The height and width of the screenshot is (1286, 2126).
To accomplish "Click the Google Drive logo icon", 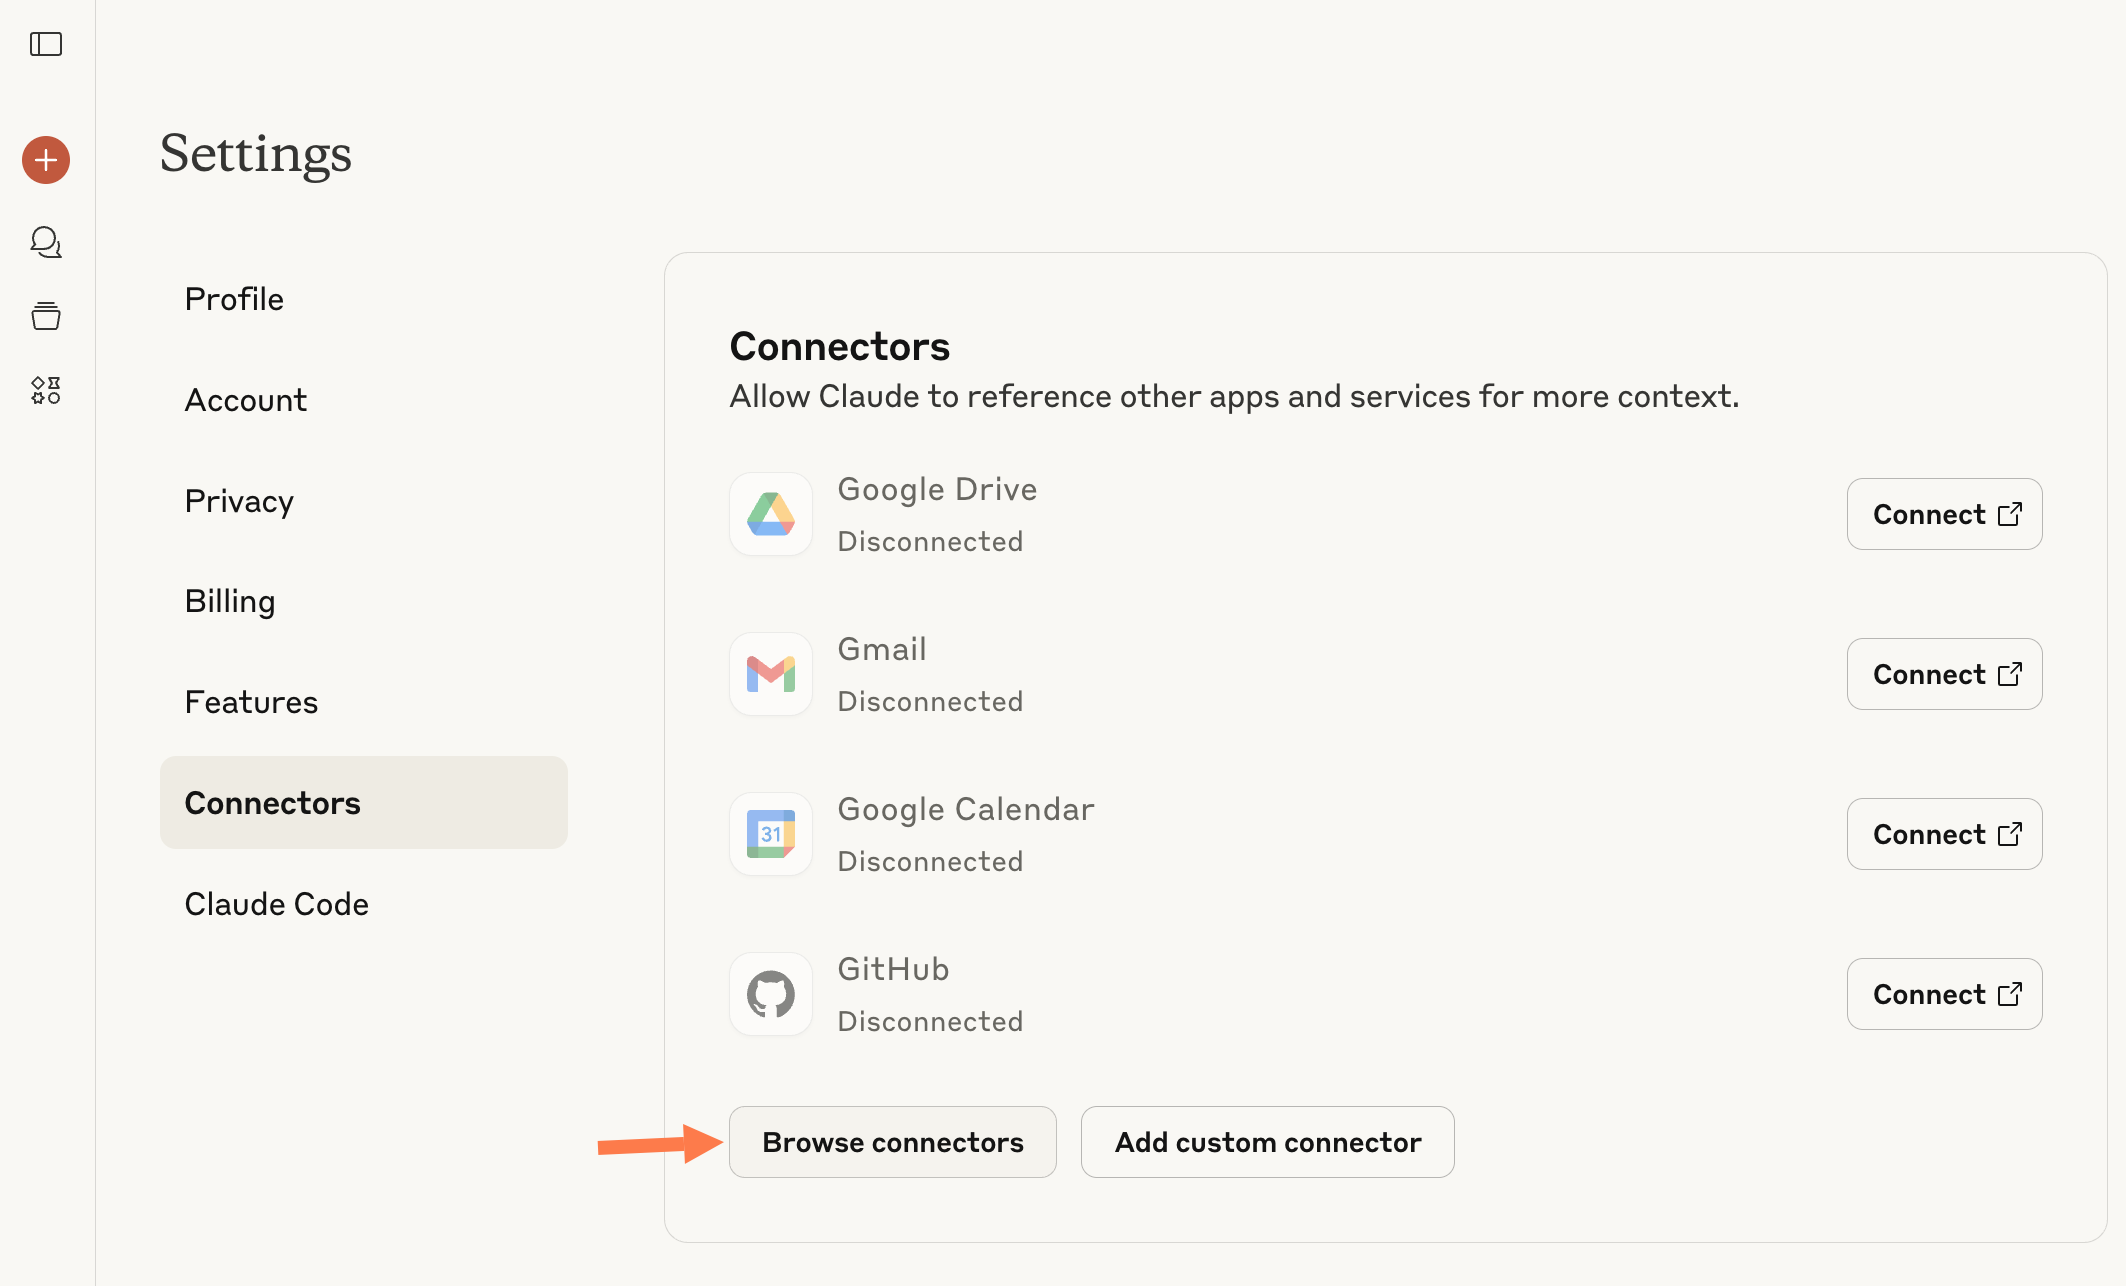I will click(770, 514).
